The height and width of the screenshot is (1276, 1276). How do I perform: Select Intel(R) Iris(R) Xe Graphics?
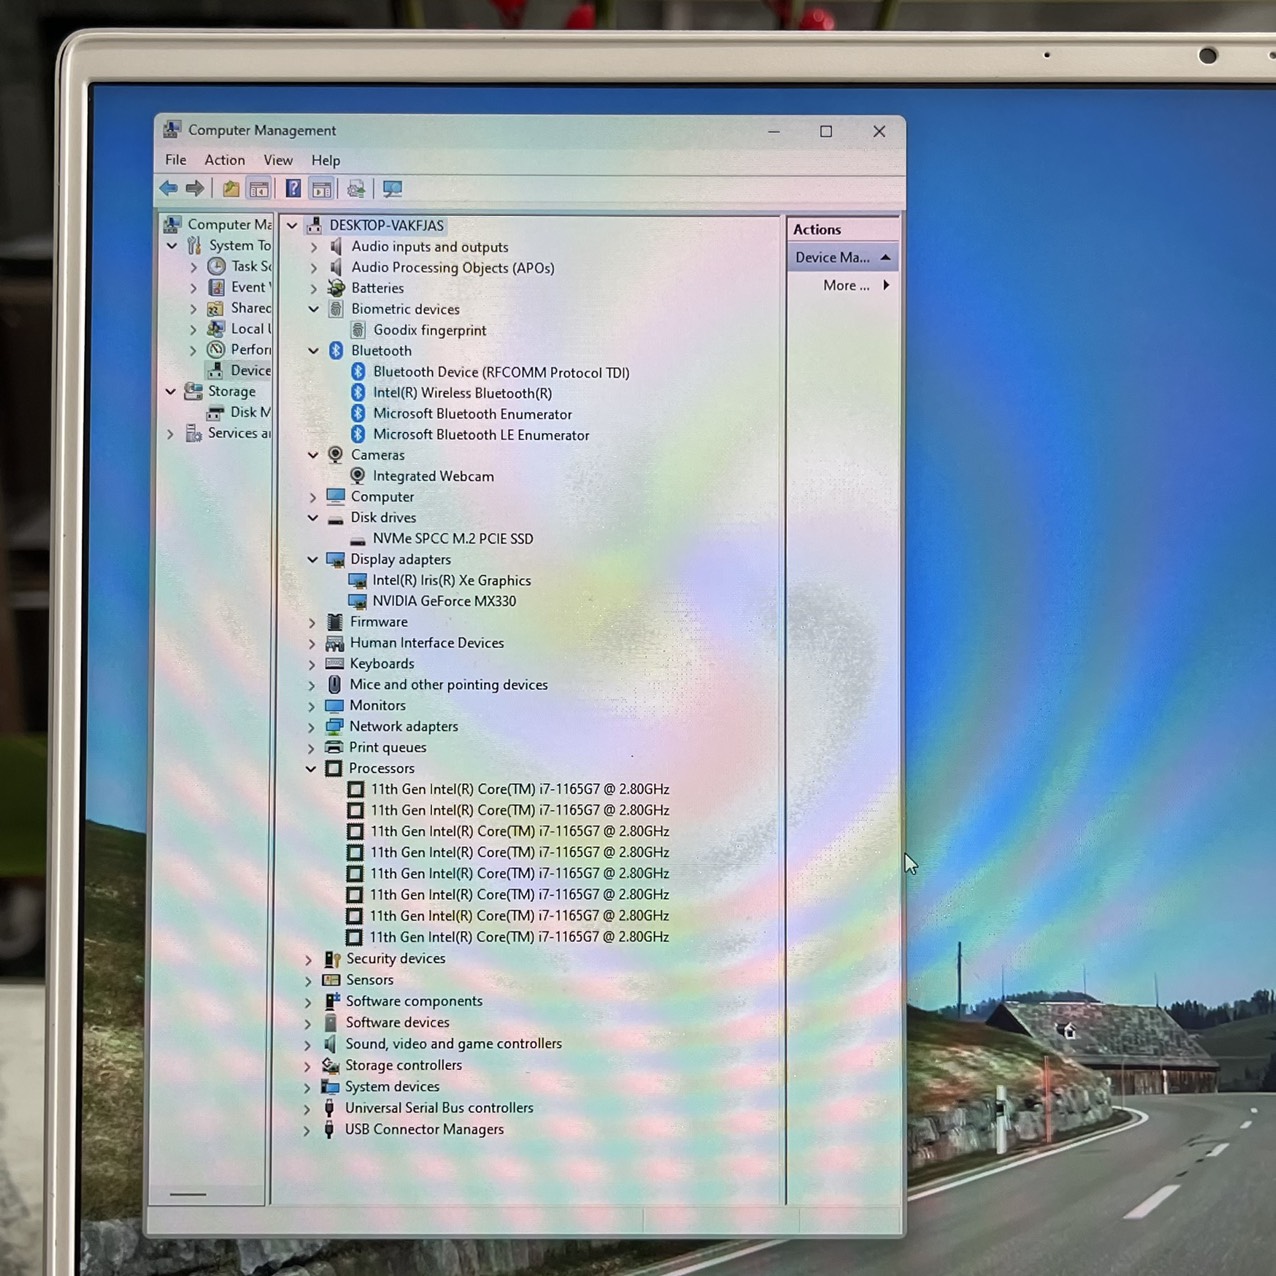point(452,581)
